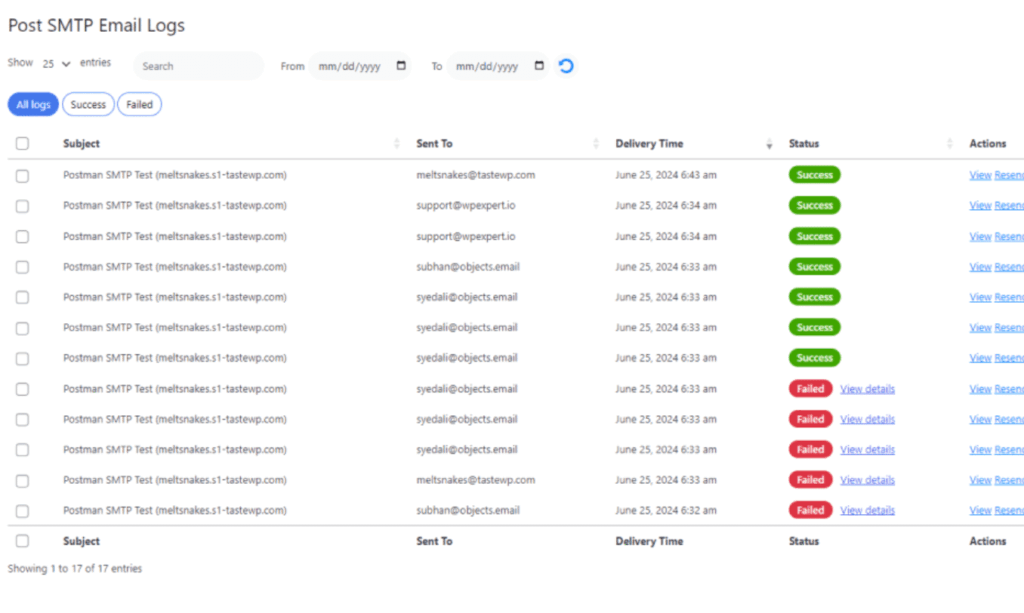Sort logs using the Status column arrows
Viewport: 1024px width, 613px height.
coord(950,143)
